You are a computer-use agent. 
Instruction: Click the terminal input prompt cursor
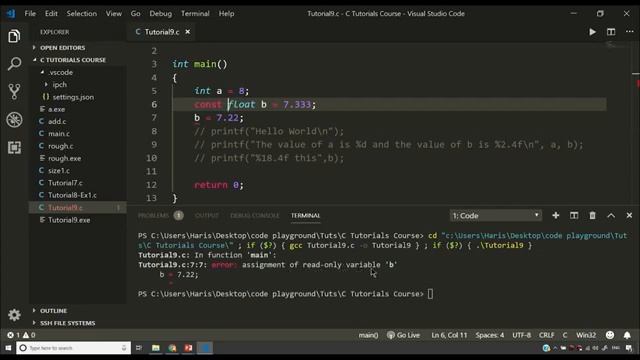coord(430,294)
